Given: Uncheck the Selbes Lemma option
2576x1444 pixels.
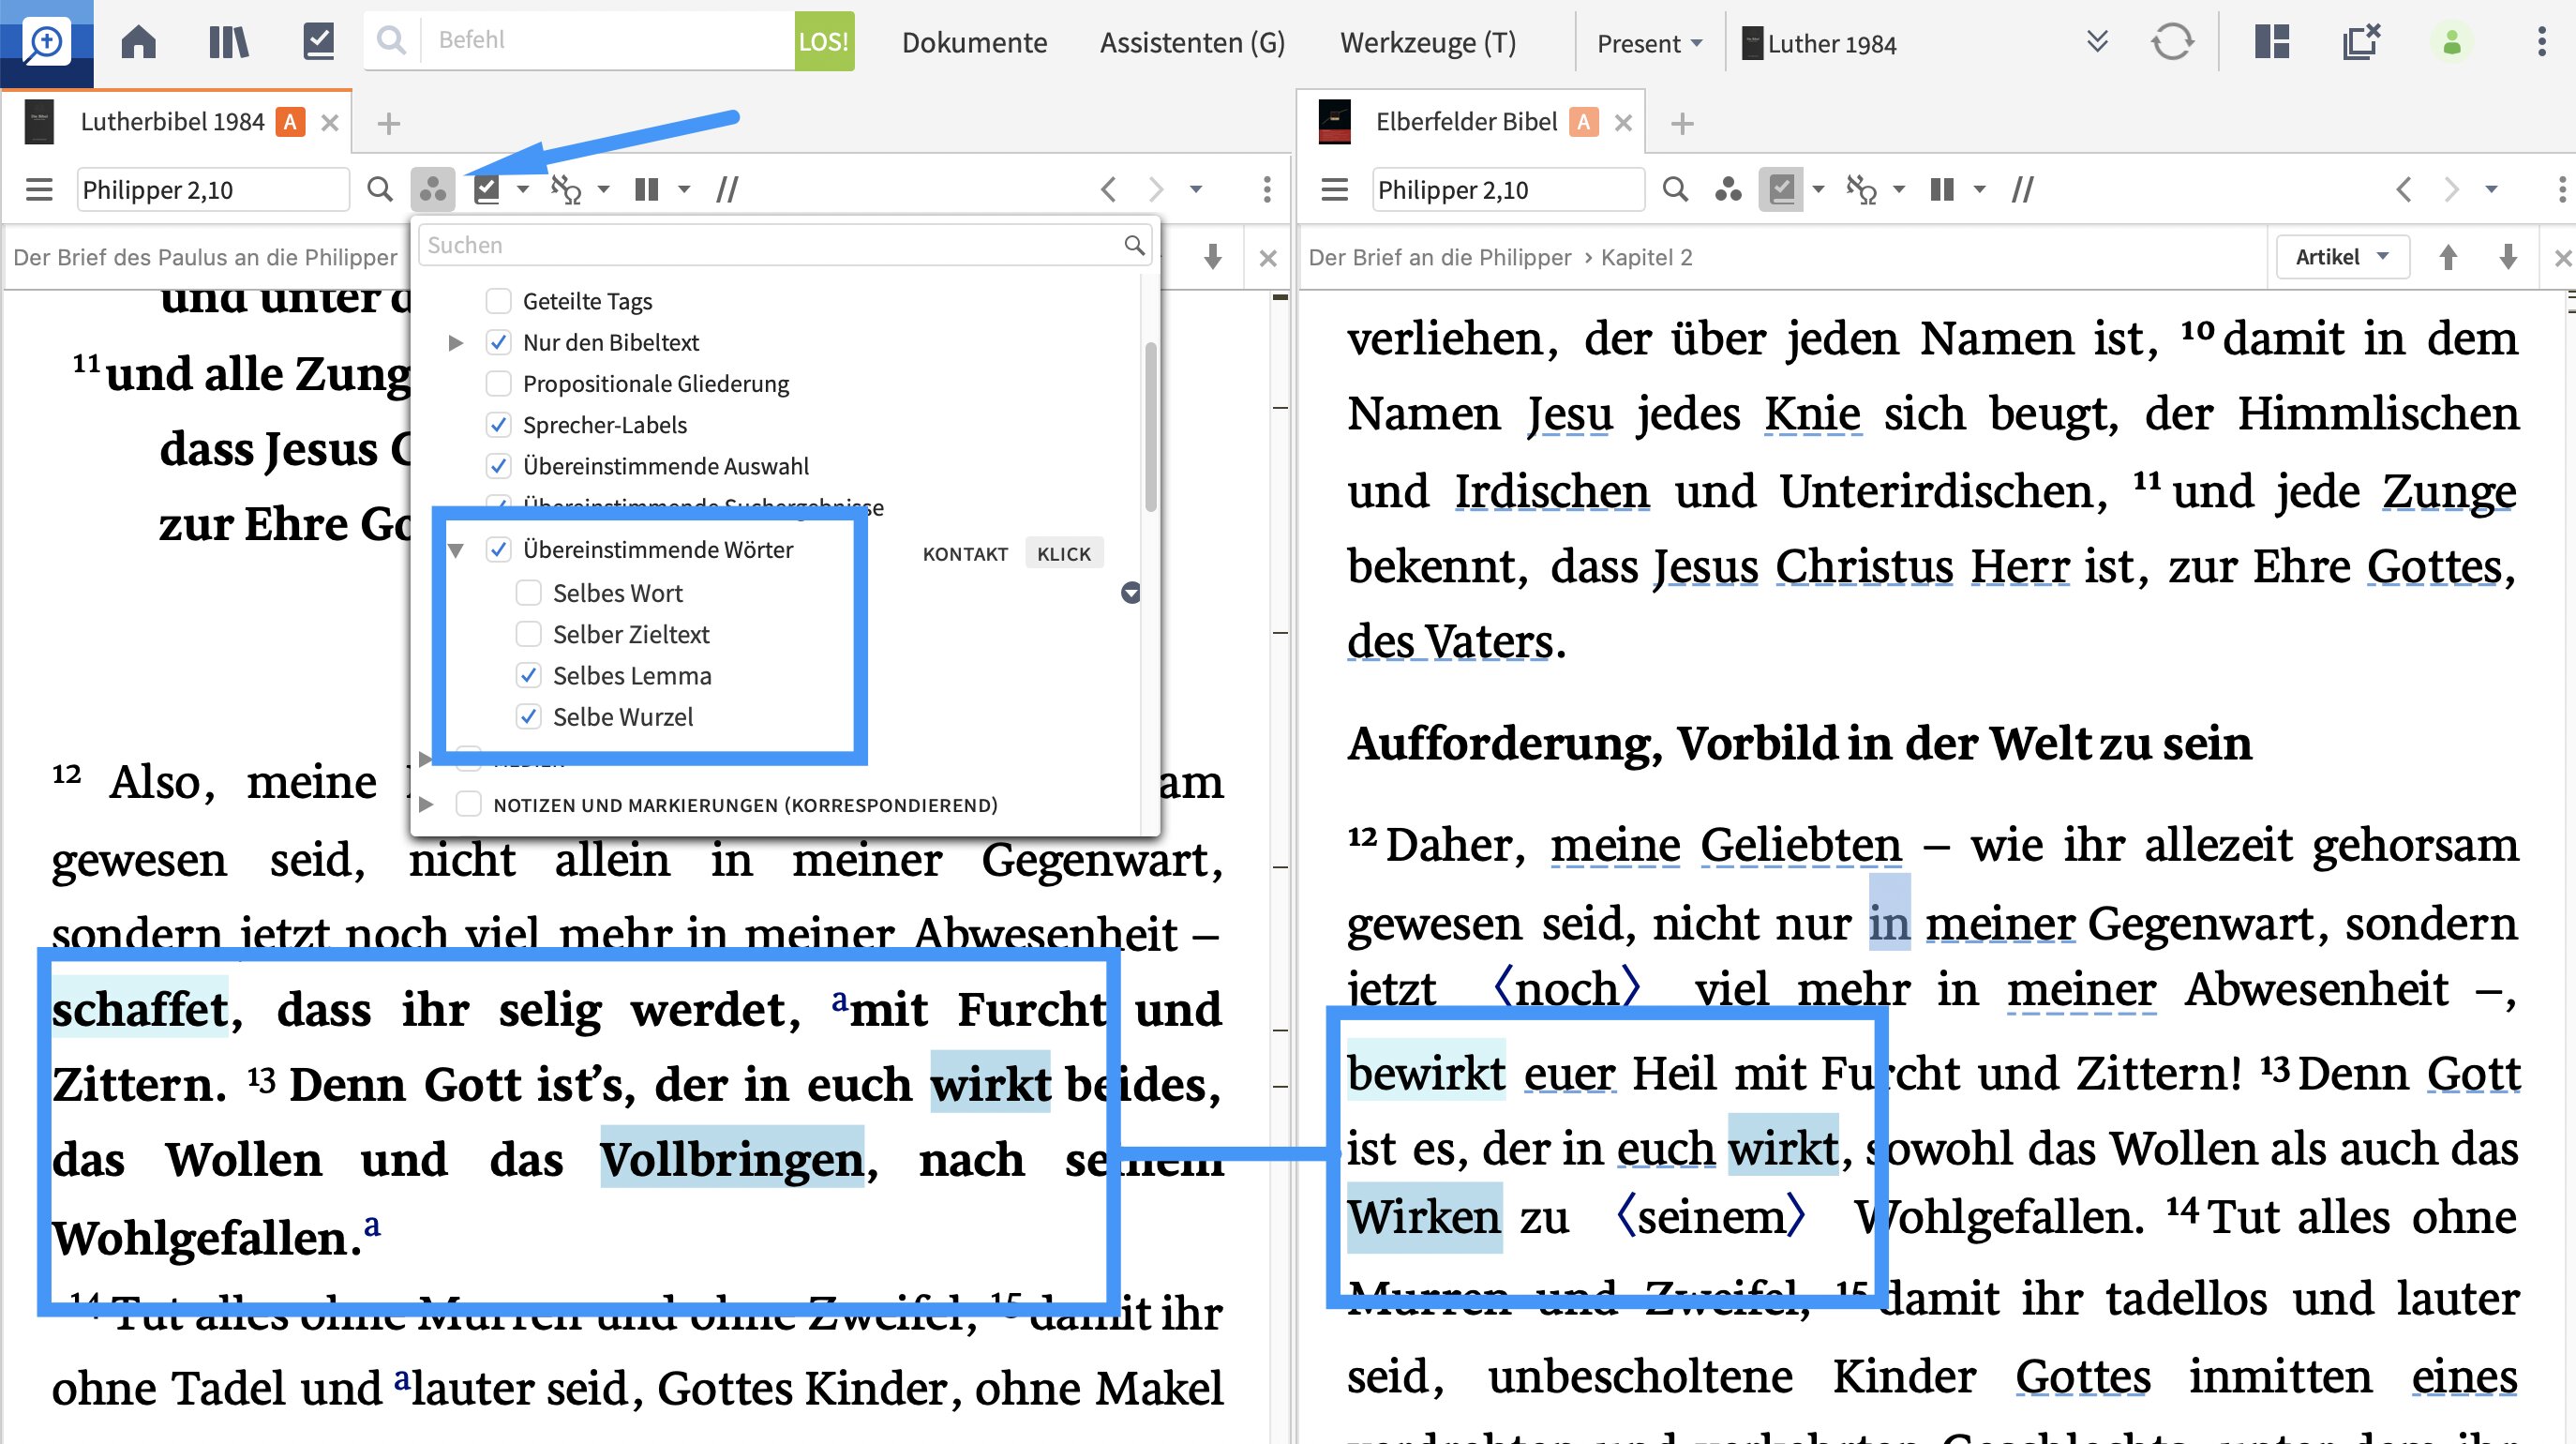Looking at the screenshot, I should [528, 676].
